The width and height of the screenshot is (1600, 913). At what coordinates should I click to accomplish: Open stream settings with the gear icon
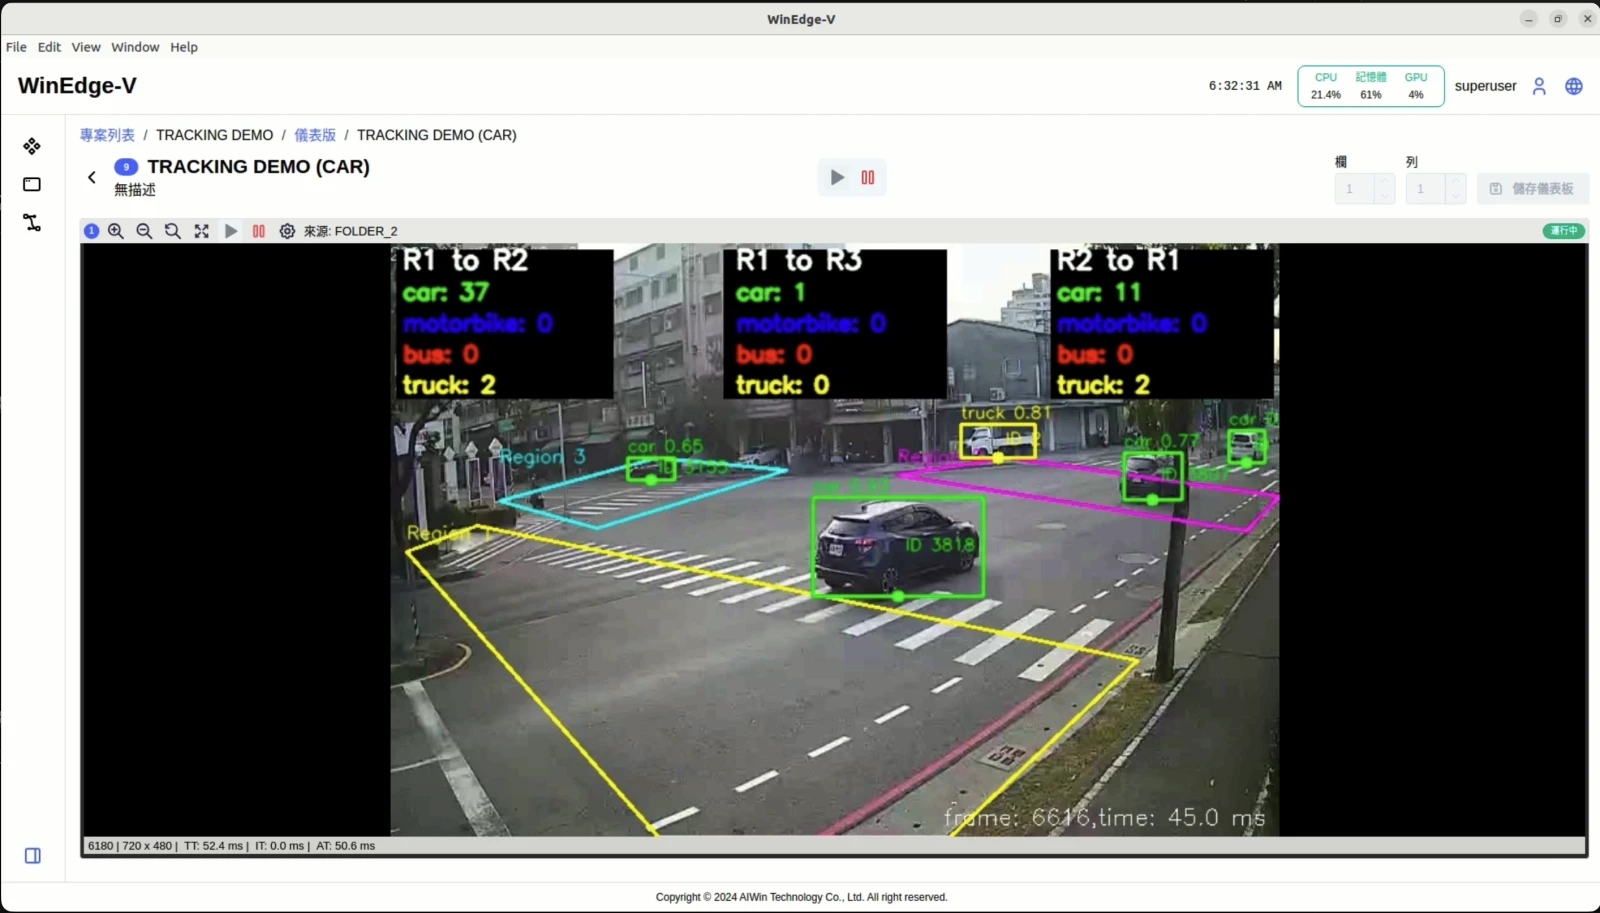[287, 231]
